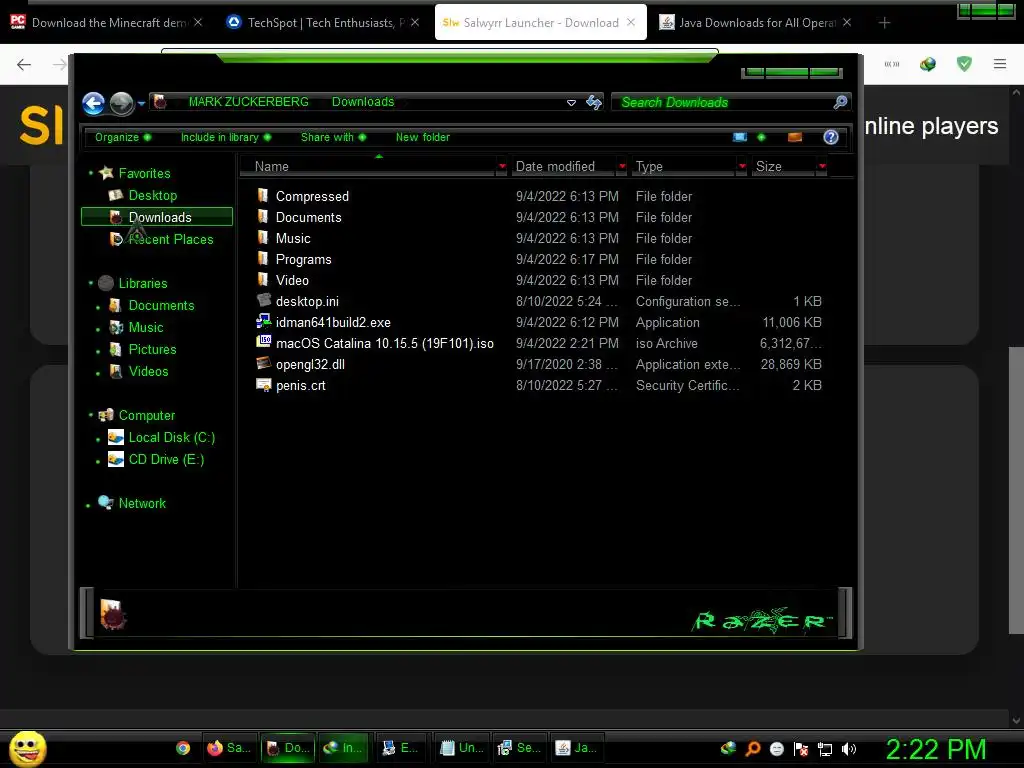
Task: Open Recent Places in Favorites
Action: click(170, 239)
